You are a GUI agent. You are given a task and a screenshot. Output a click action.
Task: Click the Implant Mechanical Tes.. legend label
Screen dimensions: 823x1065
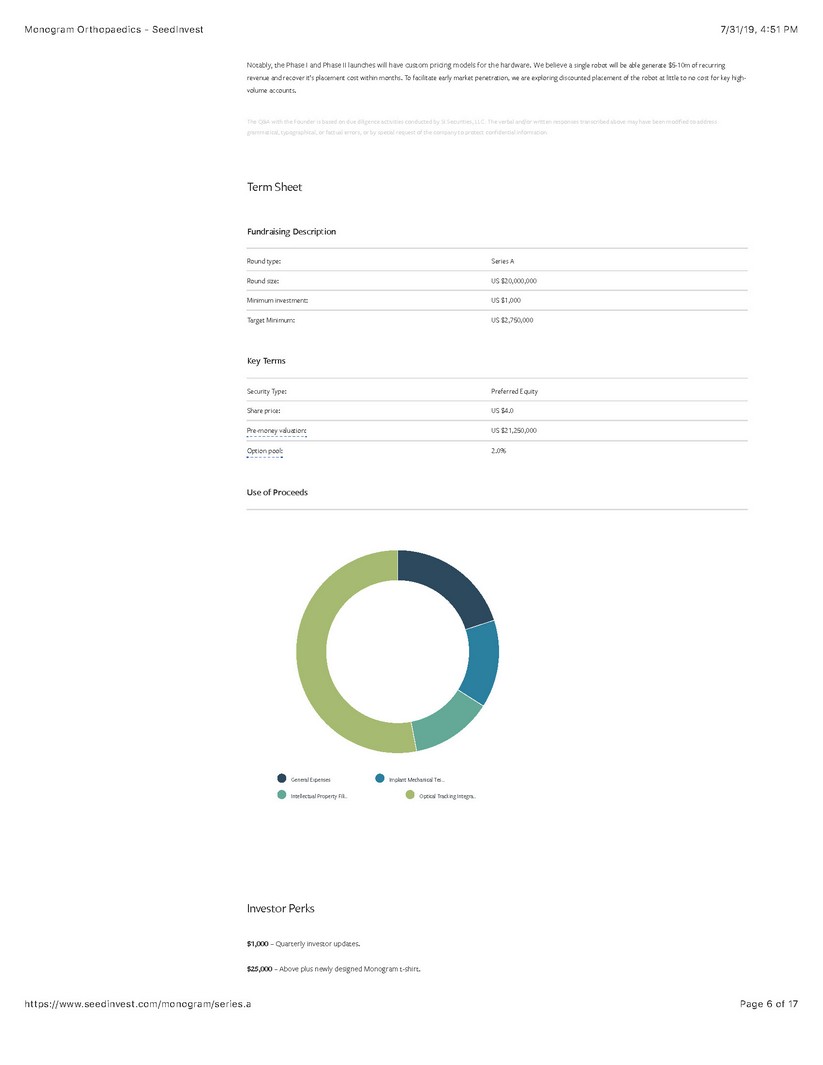pyautogui.click(x=417, y=779)
